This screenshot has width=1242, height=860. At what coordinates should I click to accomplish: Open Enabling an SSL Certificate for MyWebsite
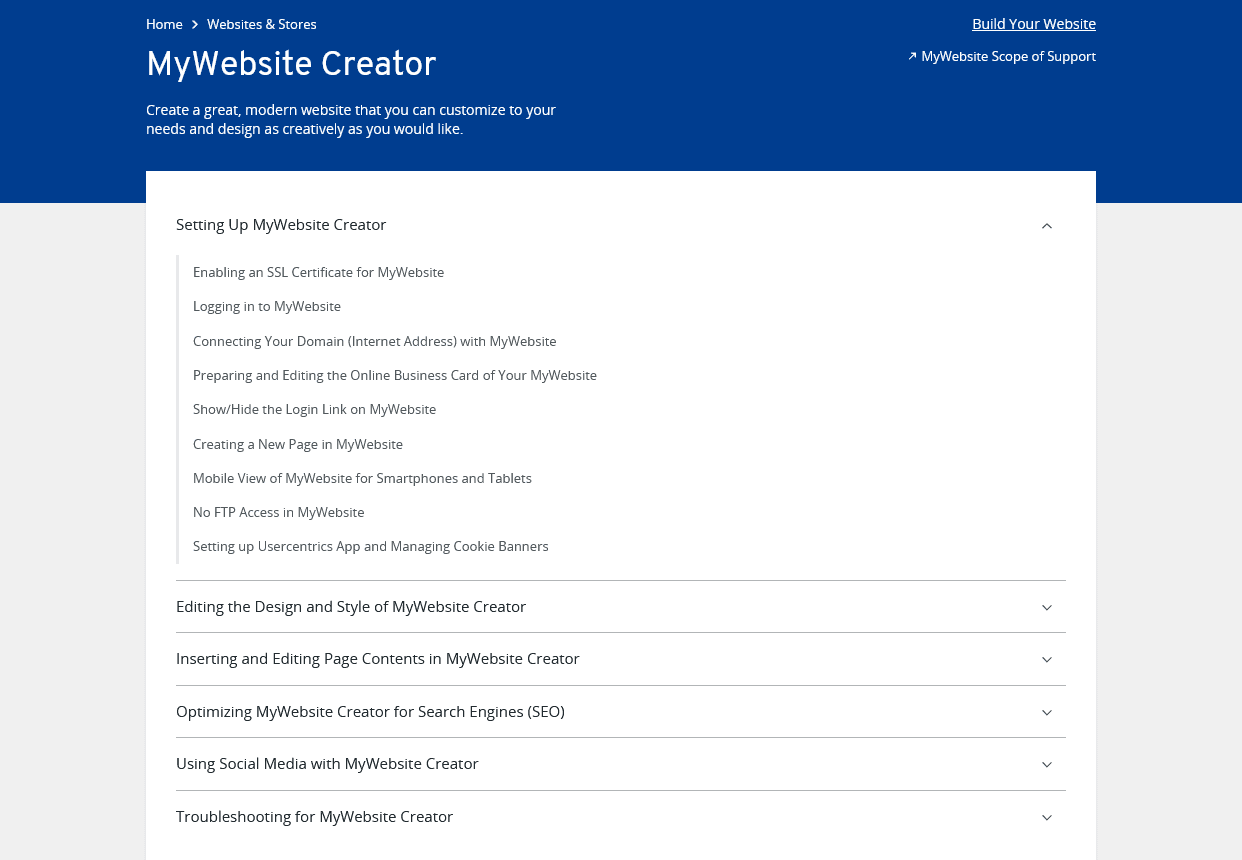[318, 272]
